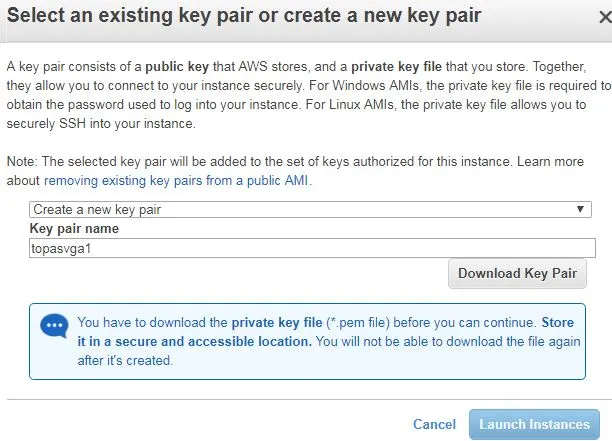Click the blue speech bubble info icon

(54, 325)
